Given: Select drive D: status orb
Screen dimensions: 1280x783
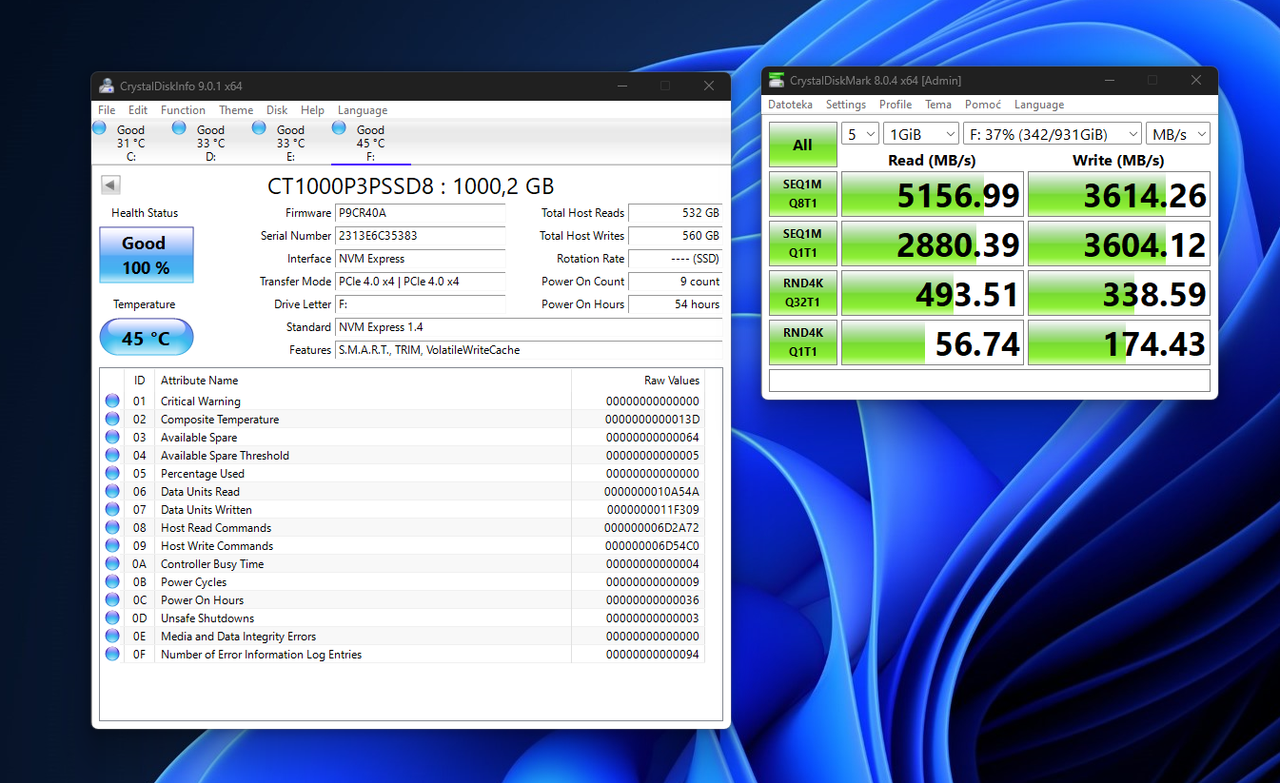Looking at the screenshot, I should (179, 128).
